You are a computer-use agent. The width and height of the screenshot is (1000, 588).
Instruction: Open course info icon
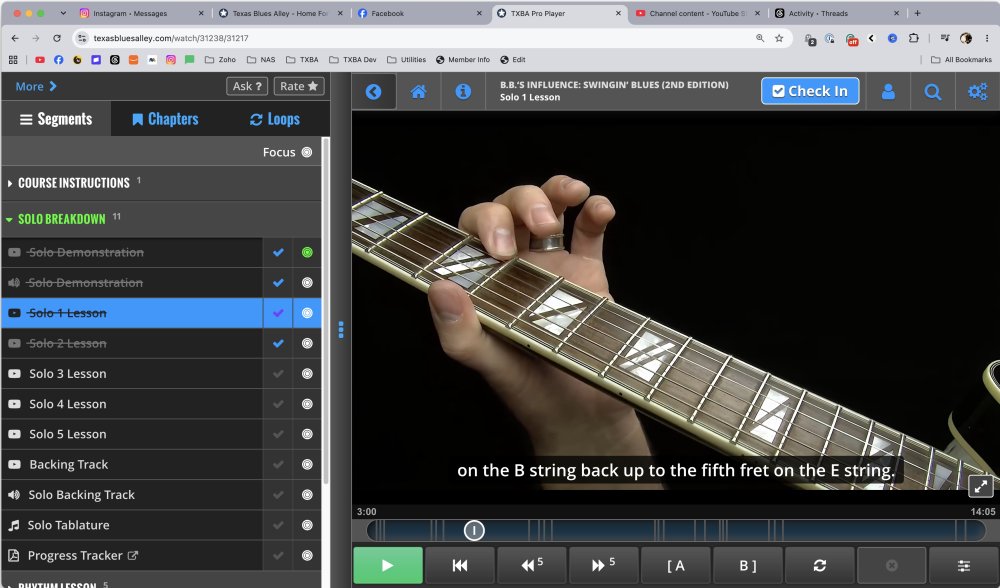(463, 92)
